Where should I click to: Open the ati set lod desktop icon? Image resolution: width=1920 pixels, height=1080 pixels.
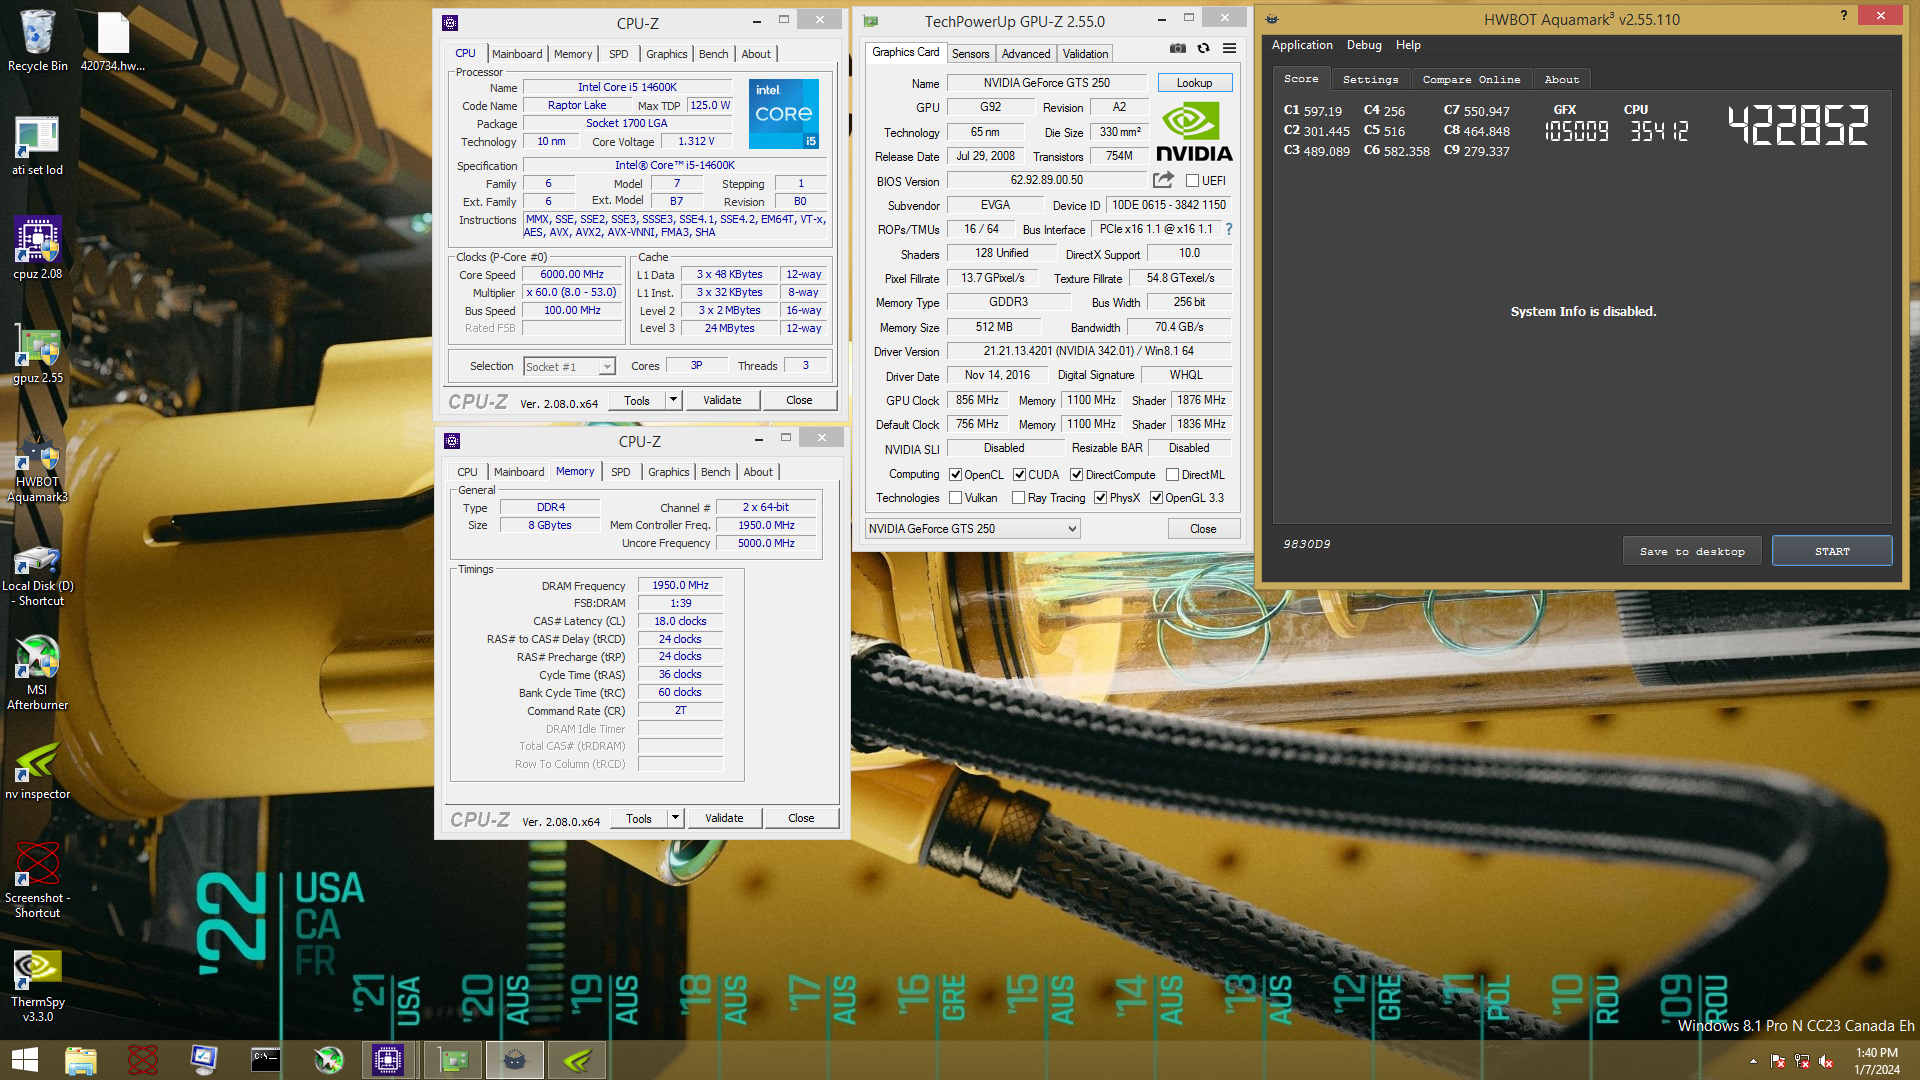(37, 145)
